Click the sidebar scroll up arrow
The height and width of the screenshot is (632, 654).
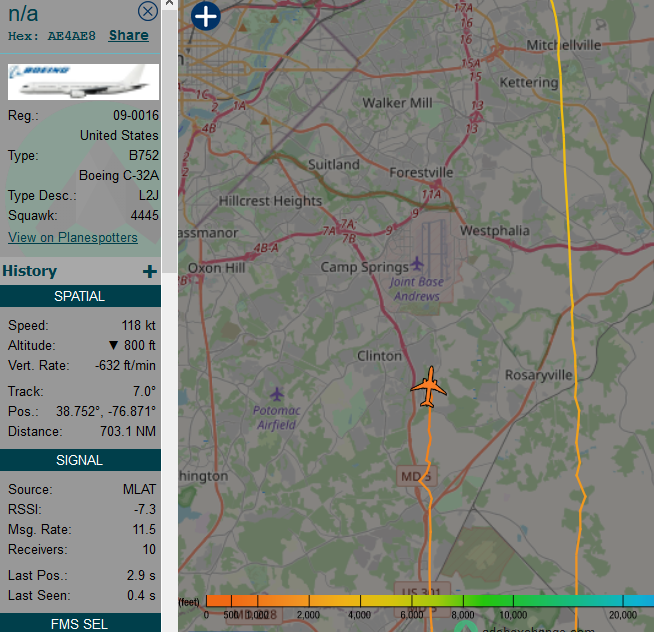pos(169,3)
